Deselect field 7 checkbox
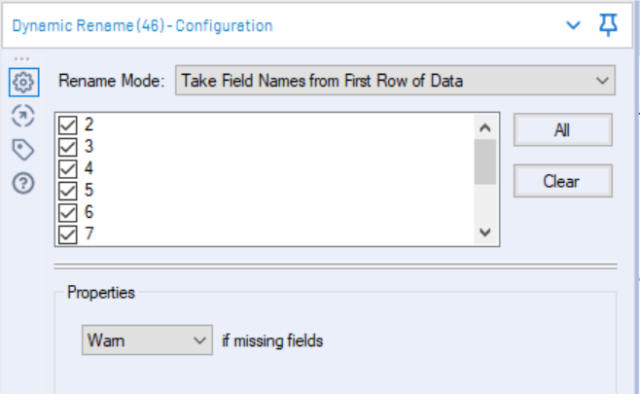Image resolution: width=640 pixels, height=394 pixels. click(68, 234)
